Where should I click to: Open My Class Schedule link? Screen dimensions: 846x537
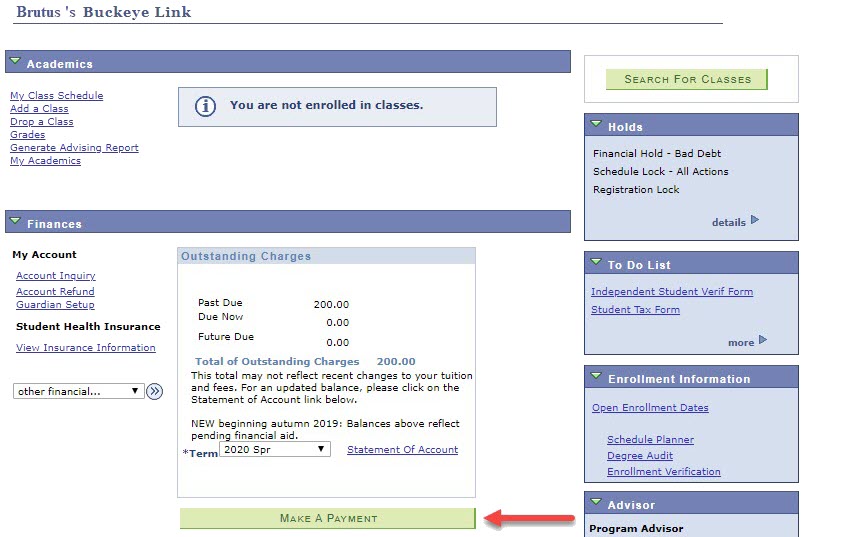[x=57, y=96]
